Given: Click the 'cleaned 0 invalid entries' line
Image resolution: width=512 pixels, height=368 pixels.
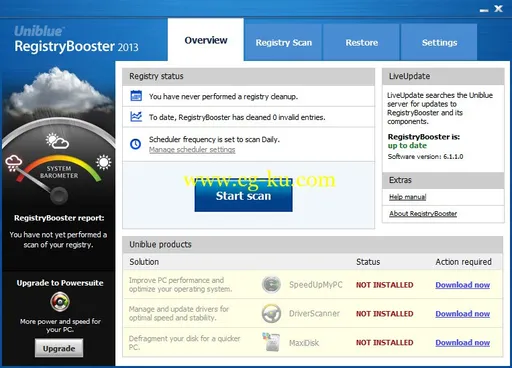Looking at the screenshot, I should [x=237, y=117].
